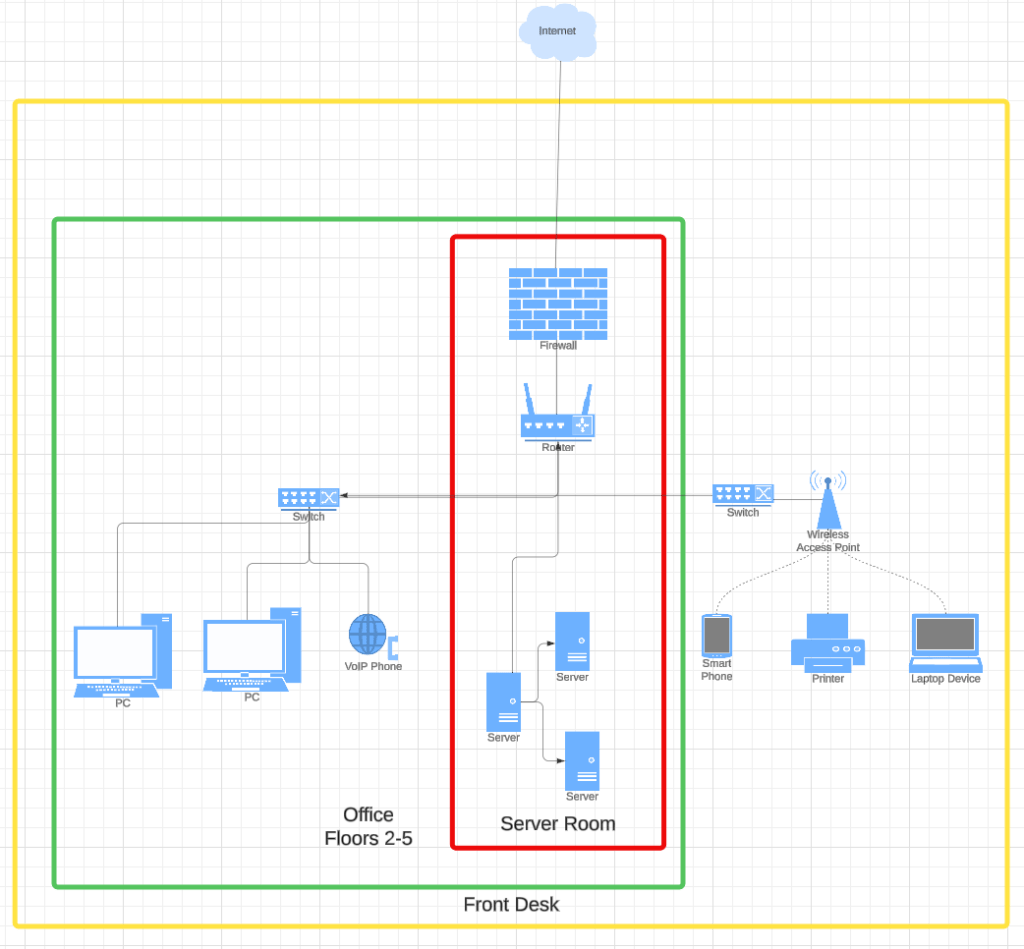Select the 'Server Room' label text

(x=557, y=824)
